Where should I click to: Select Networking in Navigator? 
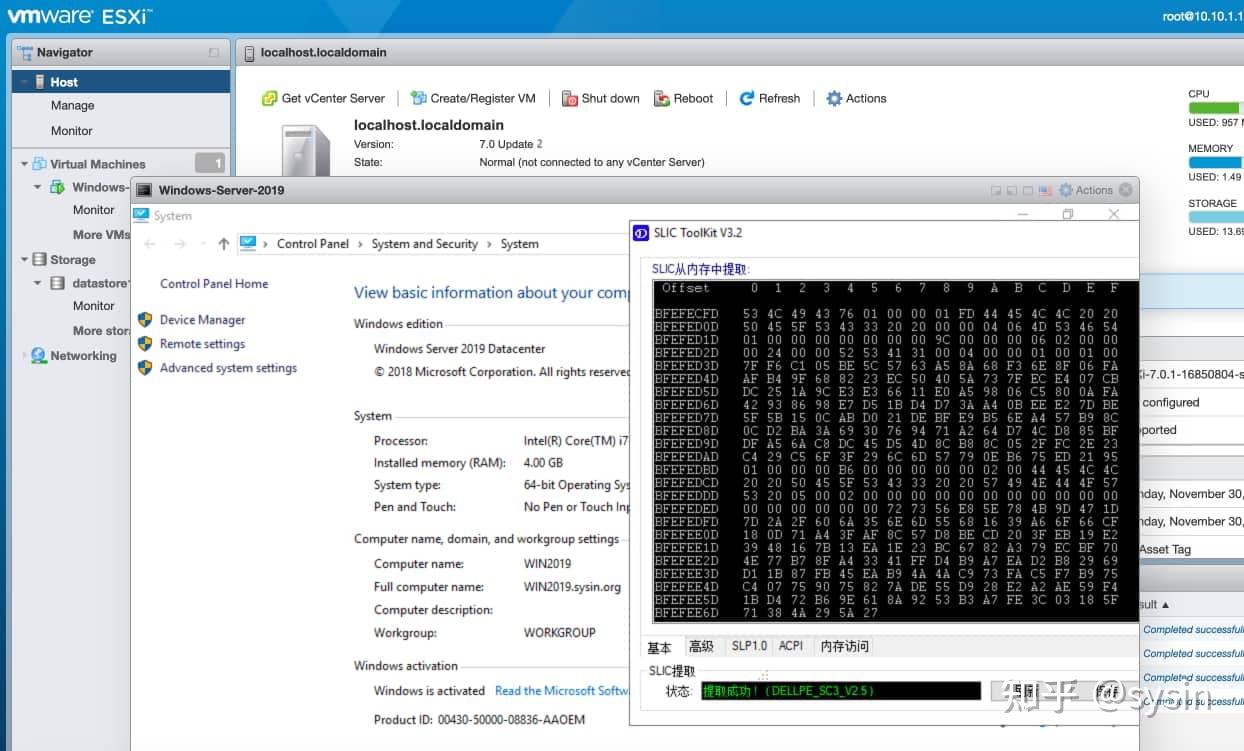(83, 356)
